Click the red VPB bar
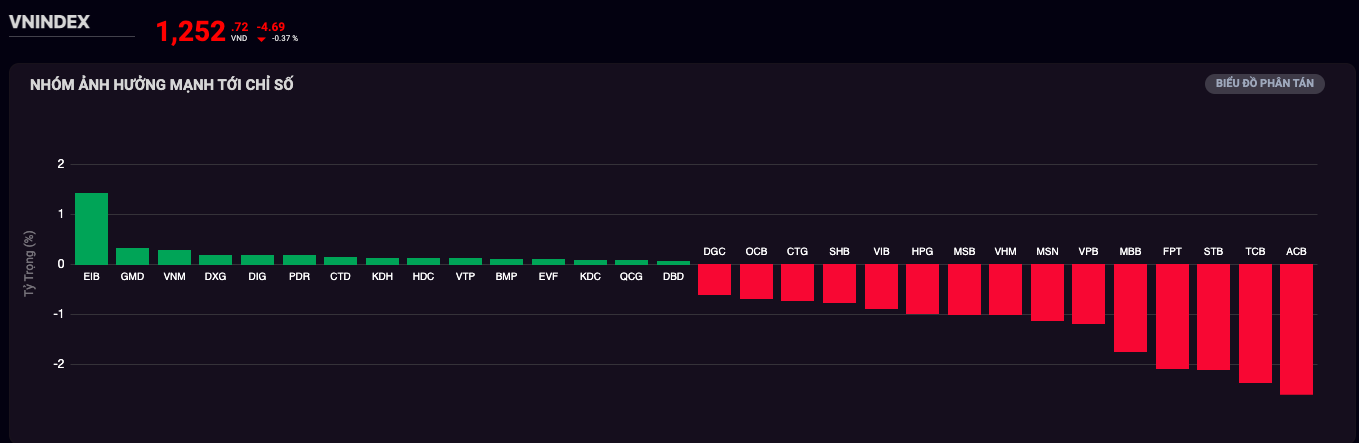 coord(1088,294)
